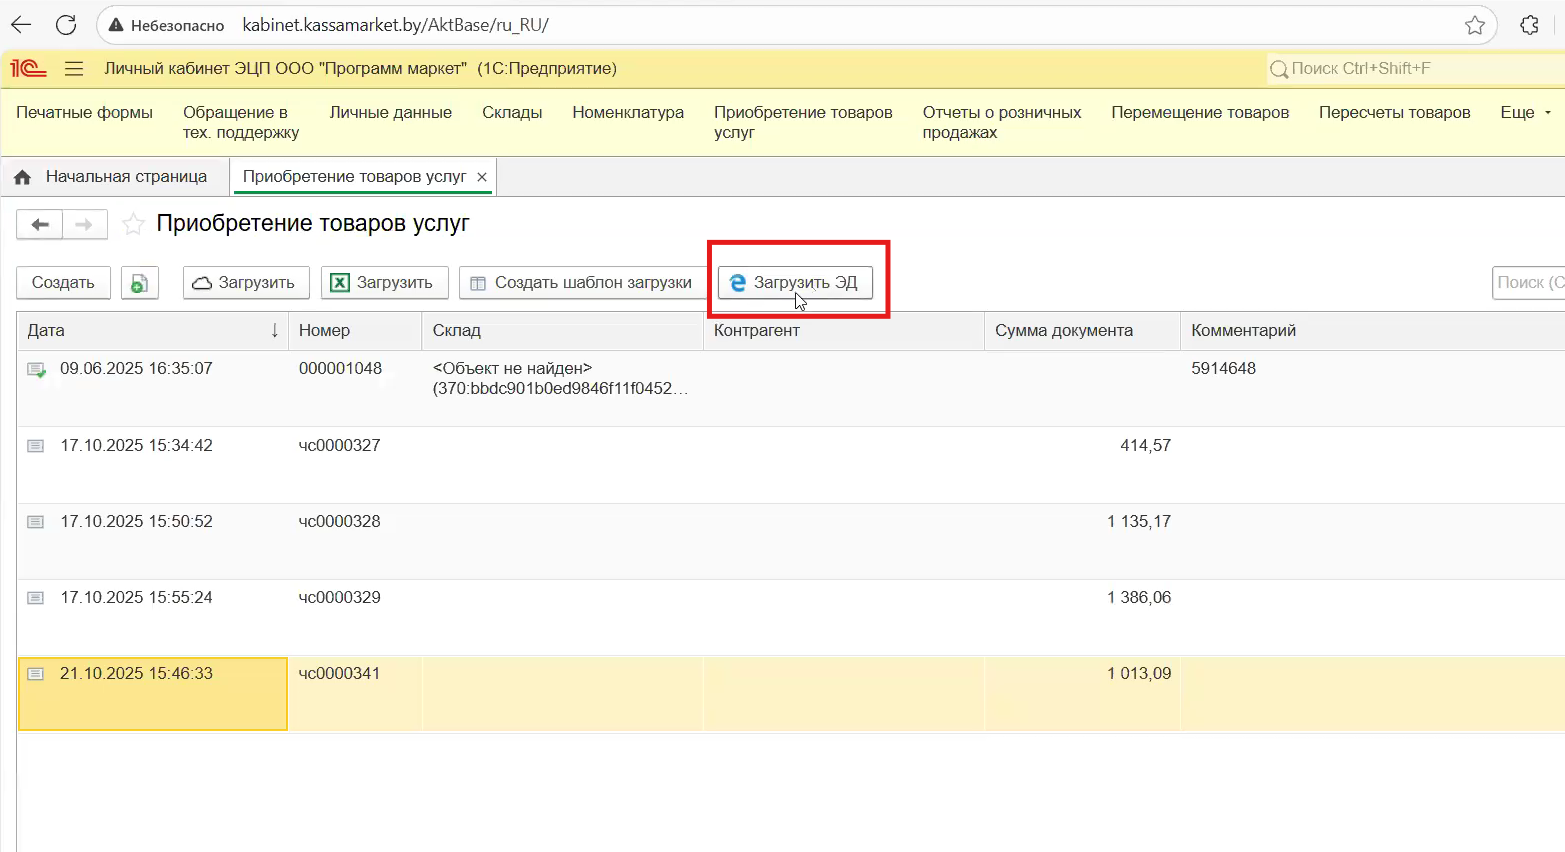This screenshot has width=1565, height=852.
Task: Select the document row чс0000328
Action: [339, 522]
